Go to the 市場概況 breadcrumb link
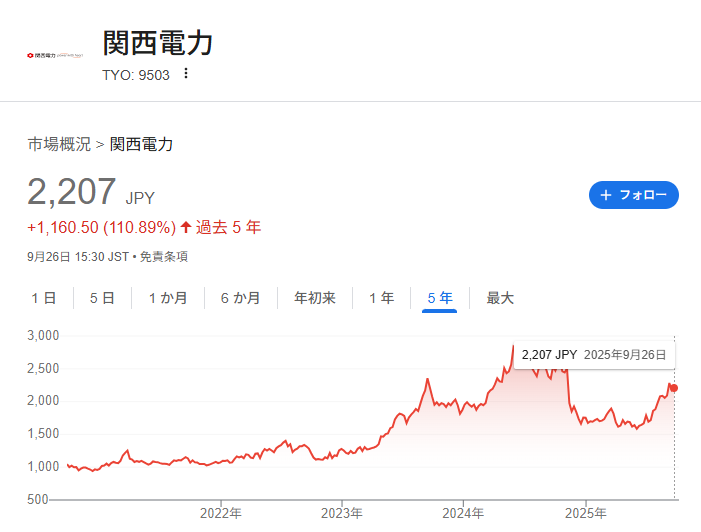This screenshot has height=532, width=701. [59, 144]
